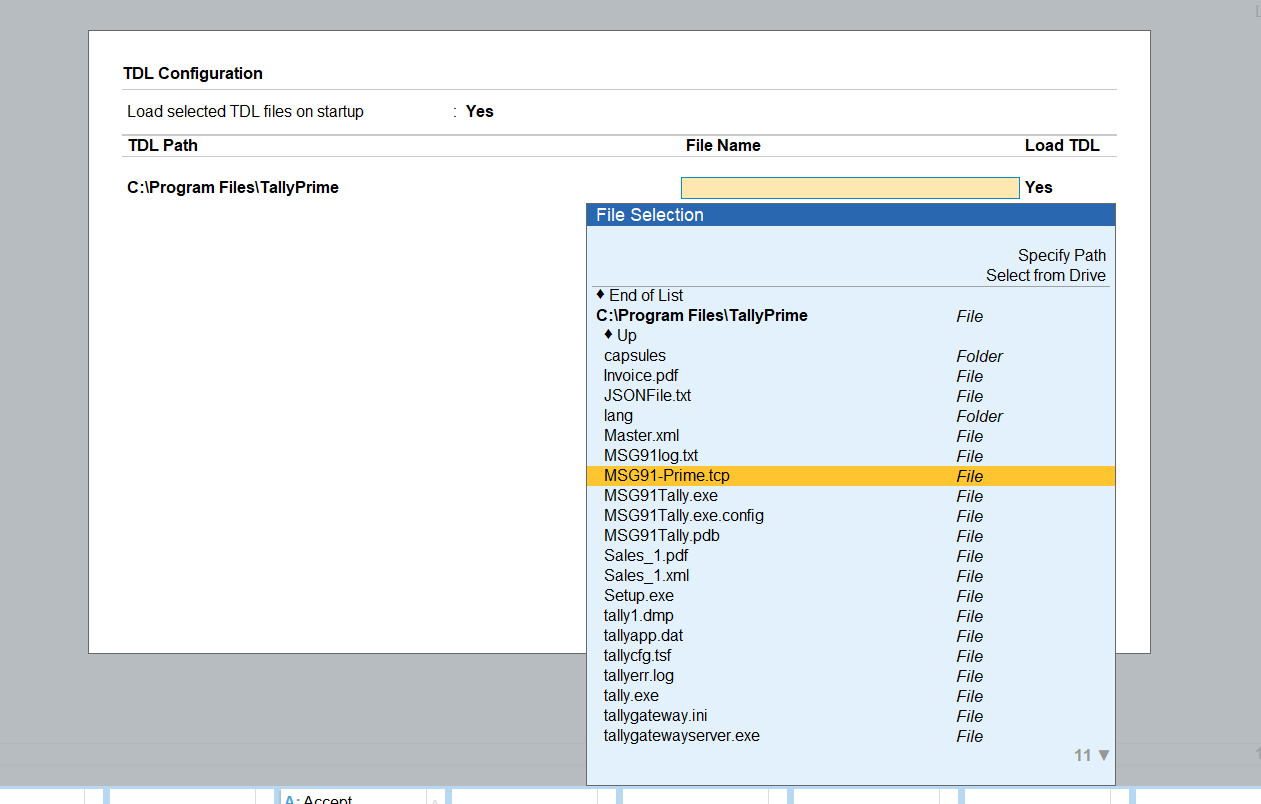Image resolution: width=1261 pixels, height=804 pixels.
Task: Select Invoice.pdf in the file list
Action: pyautogui.click(x=640, y=376)
